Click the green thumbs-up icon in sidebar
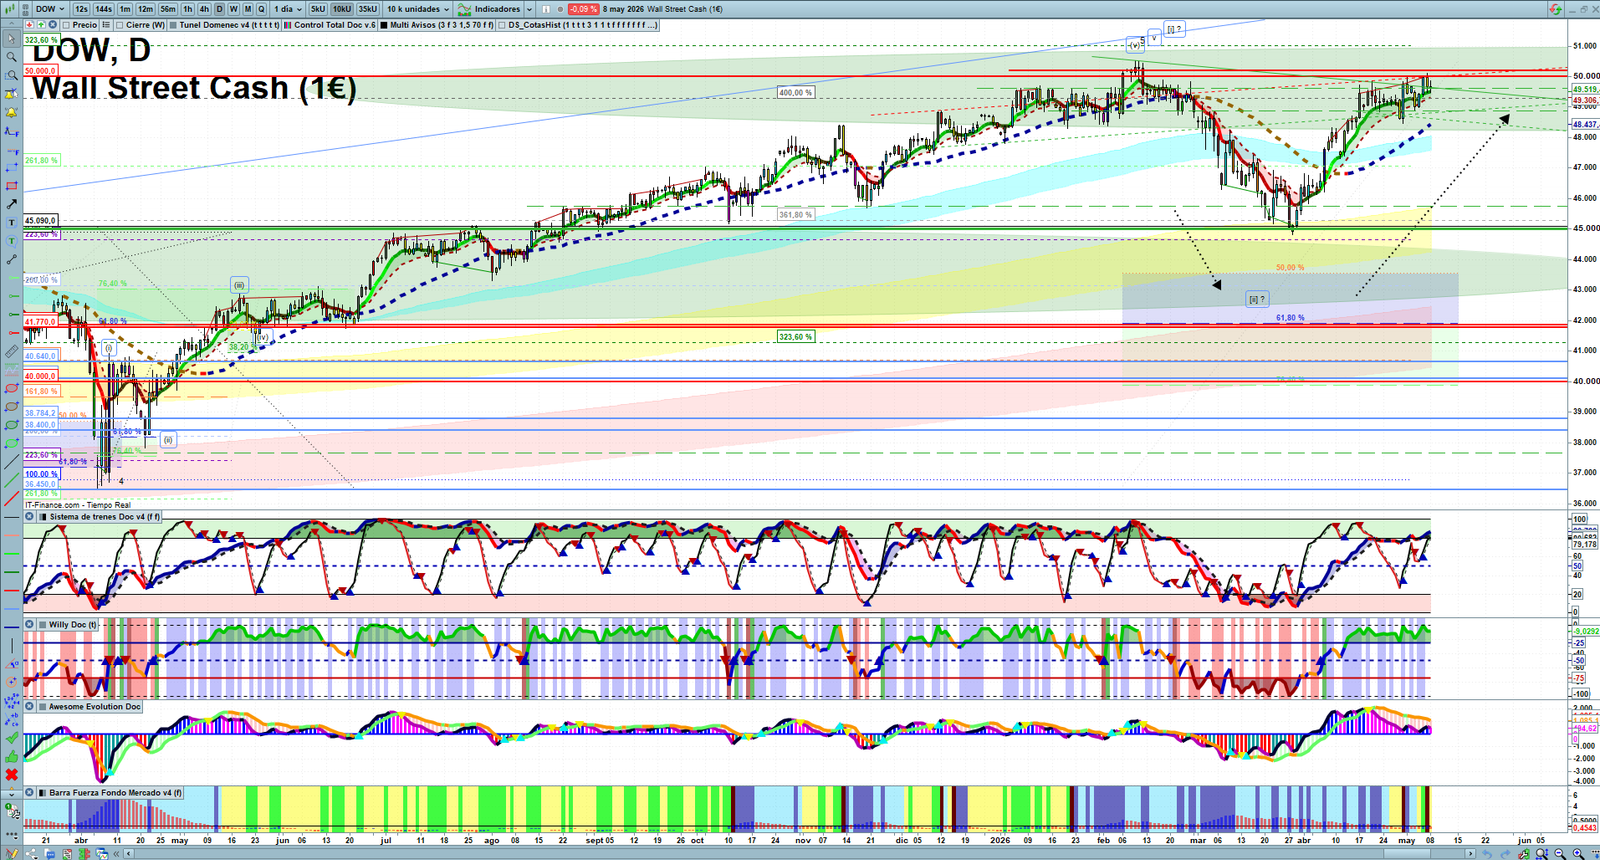Image resolution: width=1600 pixels, height=860 pixels. (x=11, y=757)
